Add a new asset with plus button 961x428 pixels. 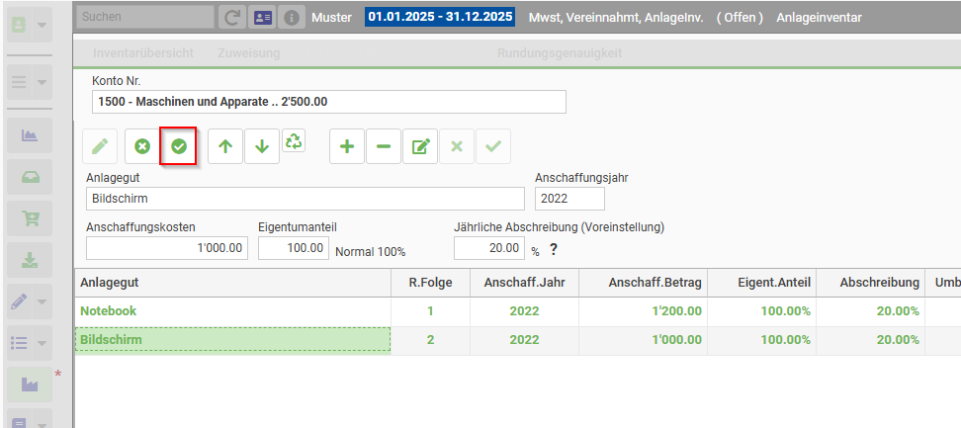(347, 147)
